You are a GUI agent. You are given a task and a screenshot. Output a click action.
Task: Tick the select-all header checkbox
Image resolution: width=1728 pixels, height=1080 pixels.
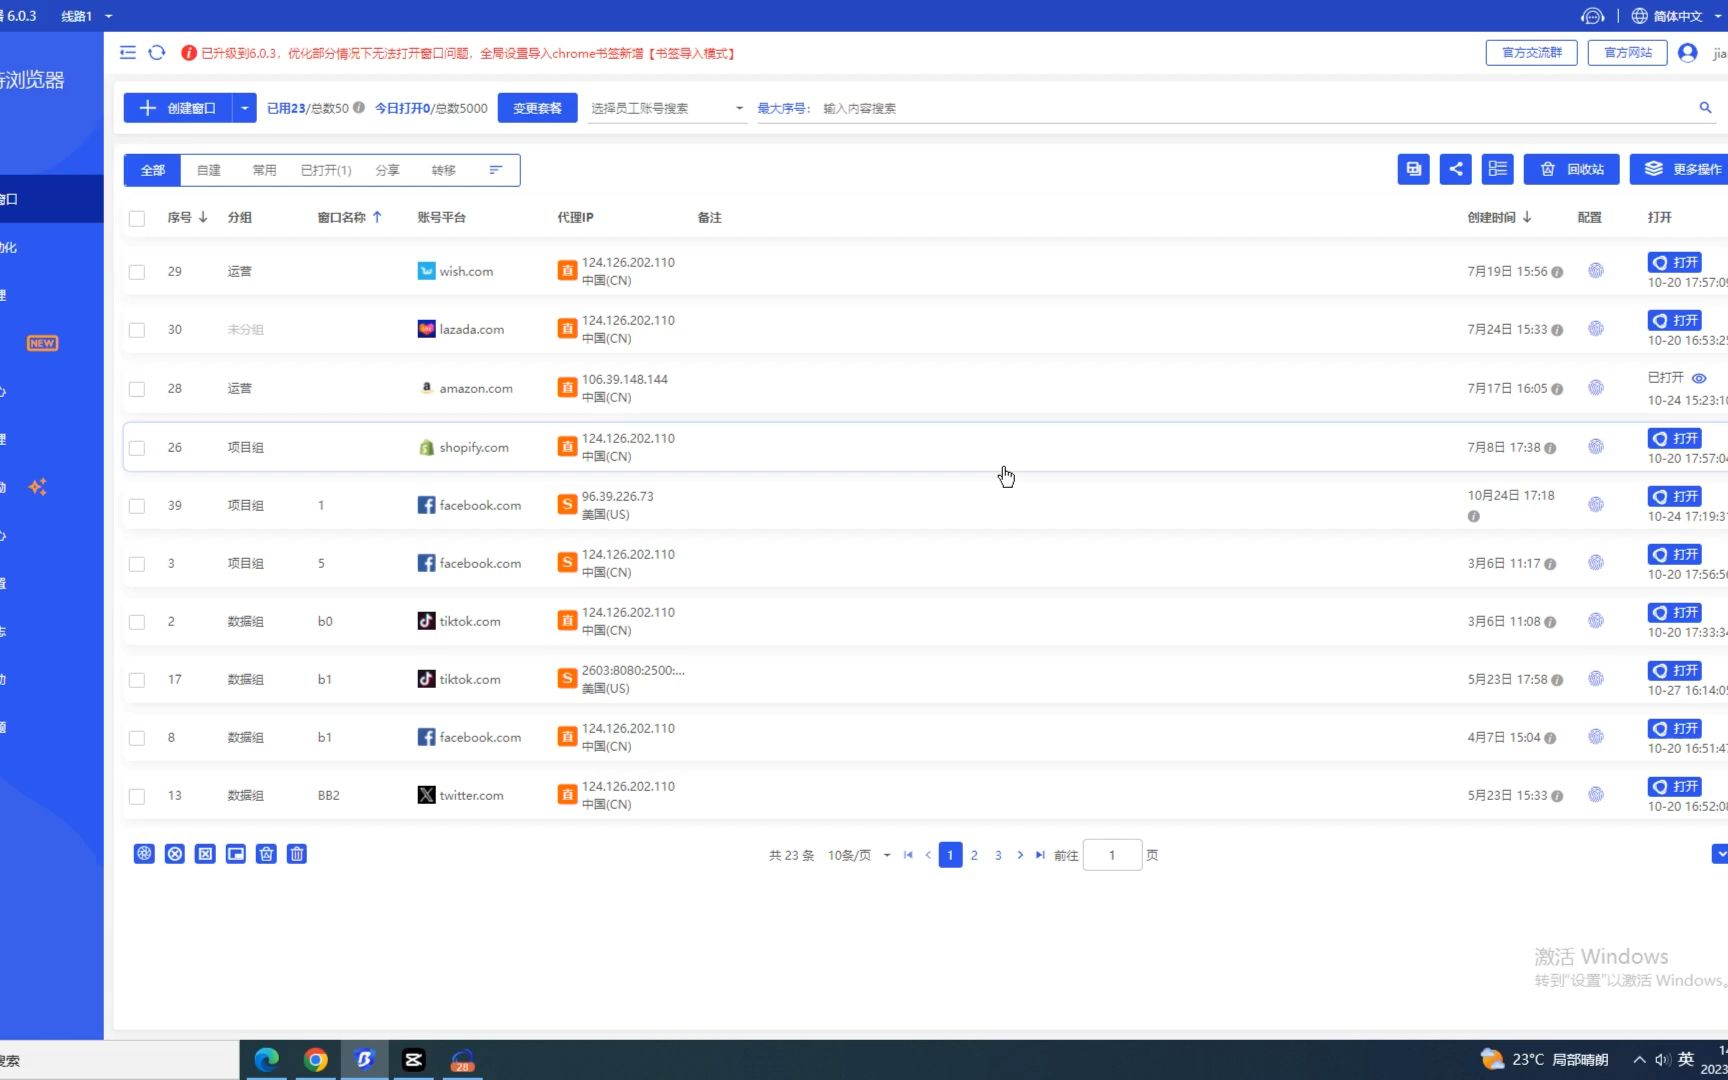(137, 218)
